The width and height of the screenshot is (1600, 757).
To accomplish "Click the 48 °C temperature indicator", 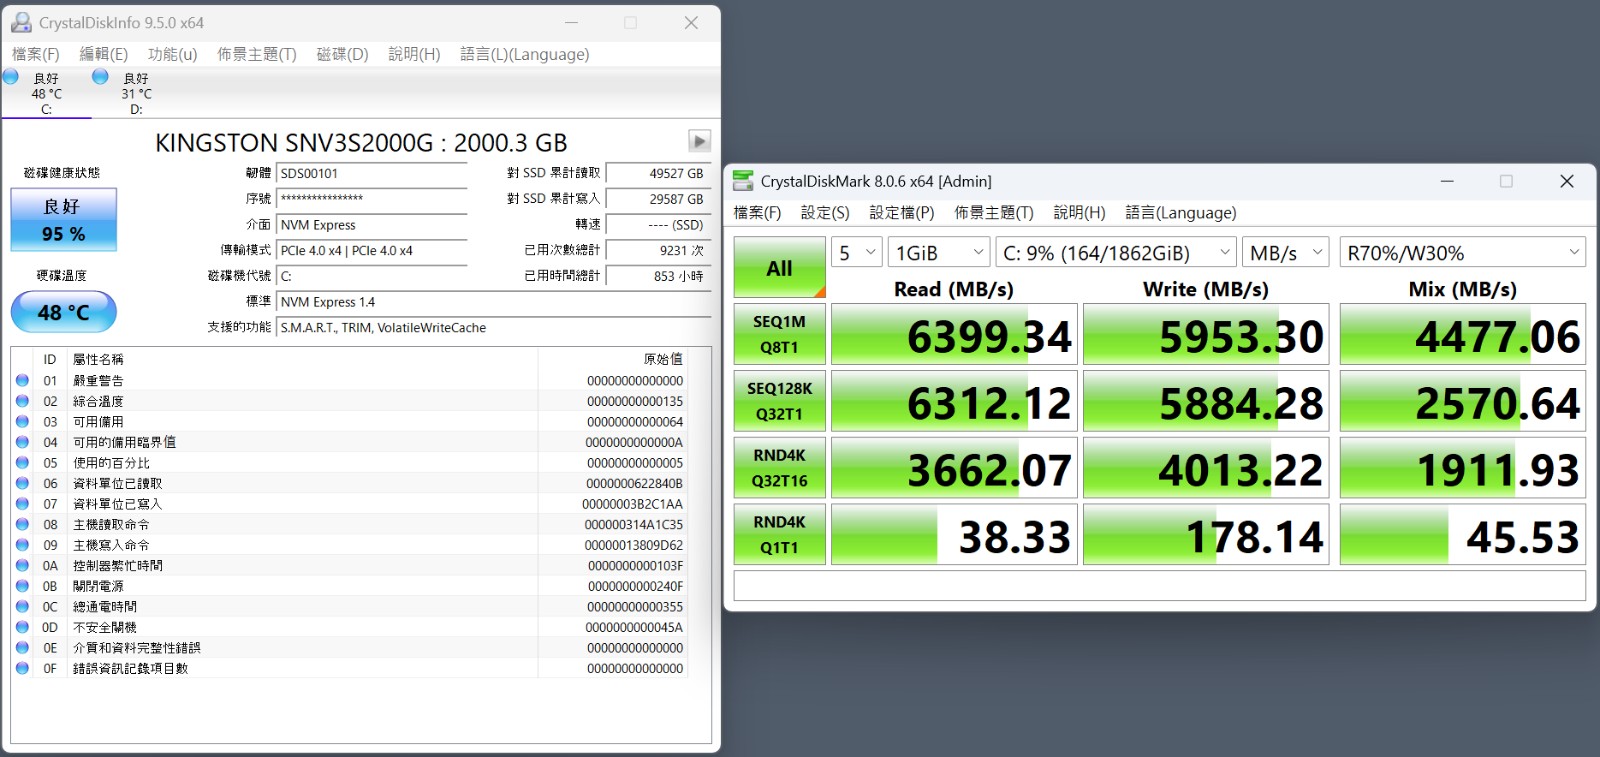I will pyautogui.click(x=64, y=312).
